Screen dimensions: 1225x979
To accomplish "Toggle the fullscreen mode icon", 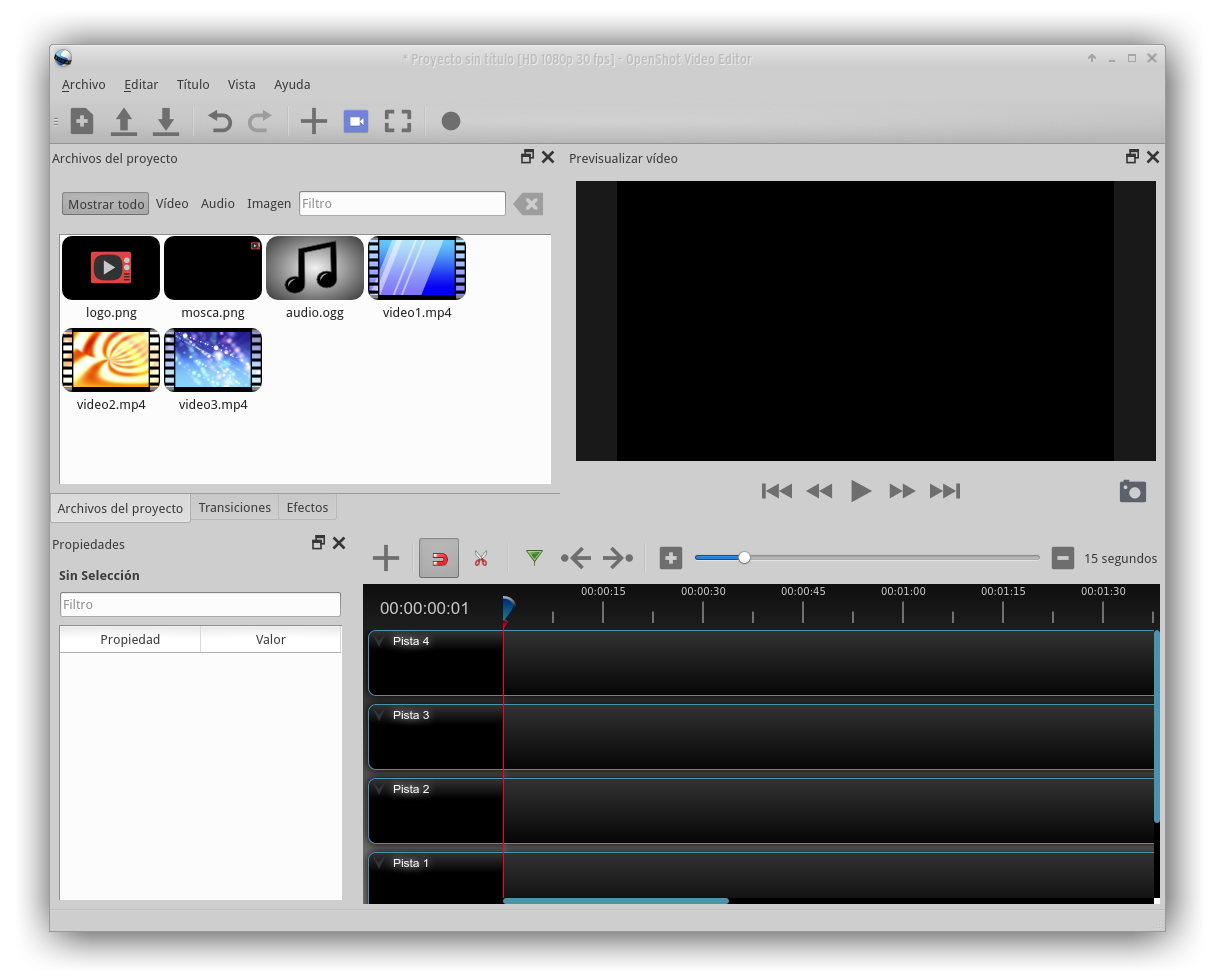I will (x=398, y=121).
